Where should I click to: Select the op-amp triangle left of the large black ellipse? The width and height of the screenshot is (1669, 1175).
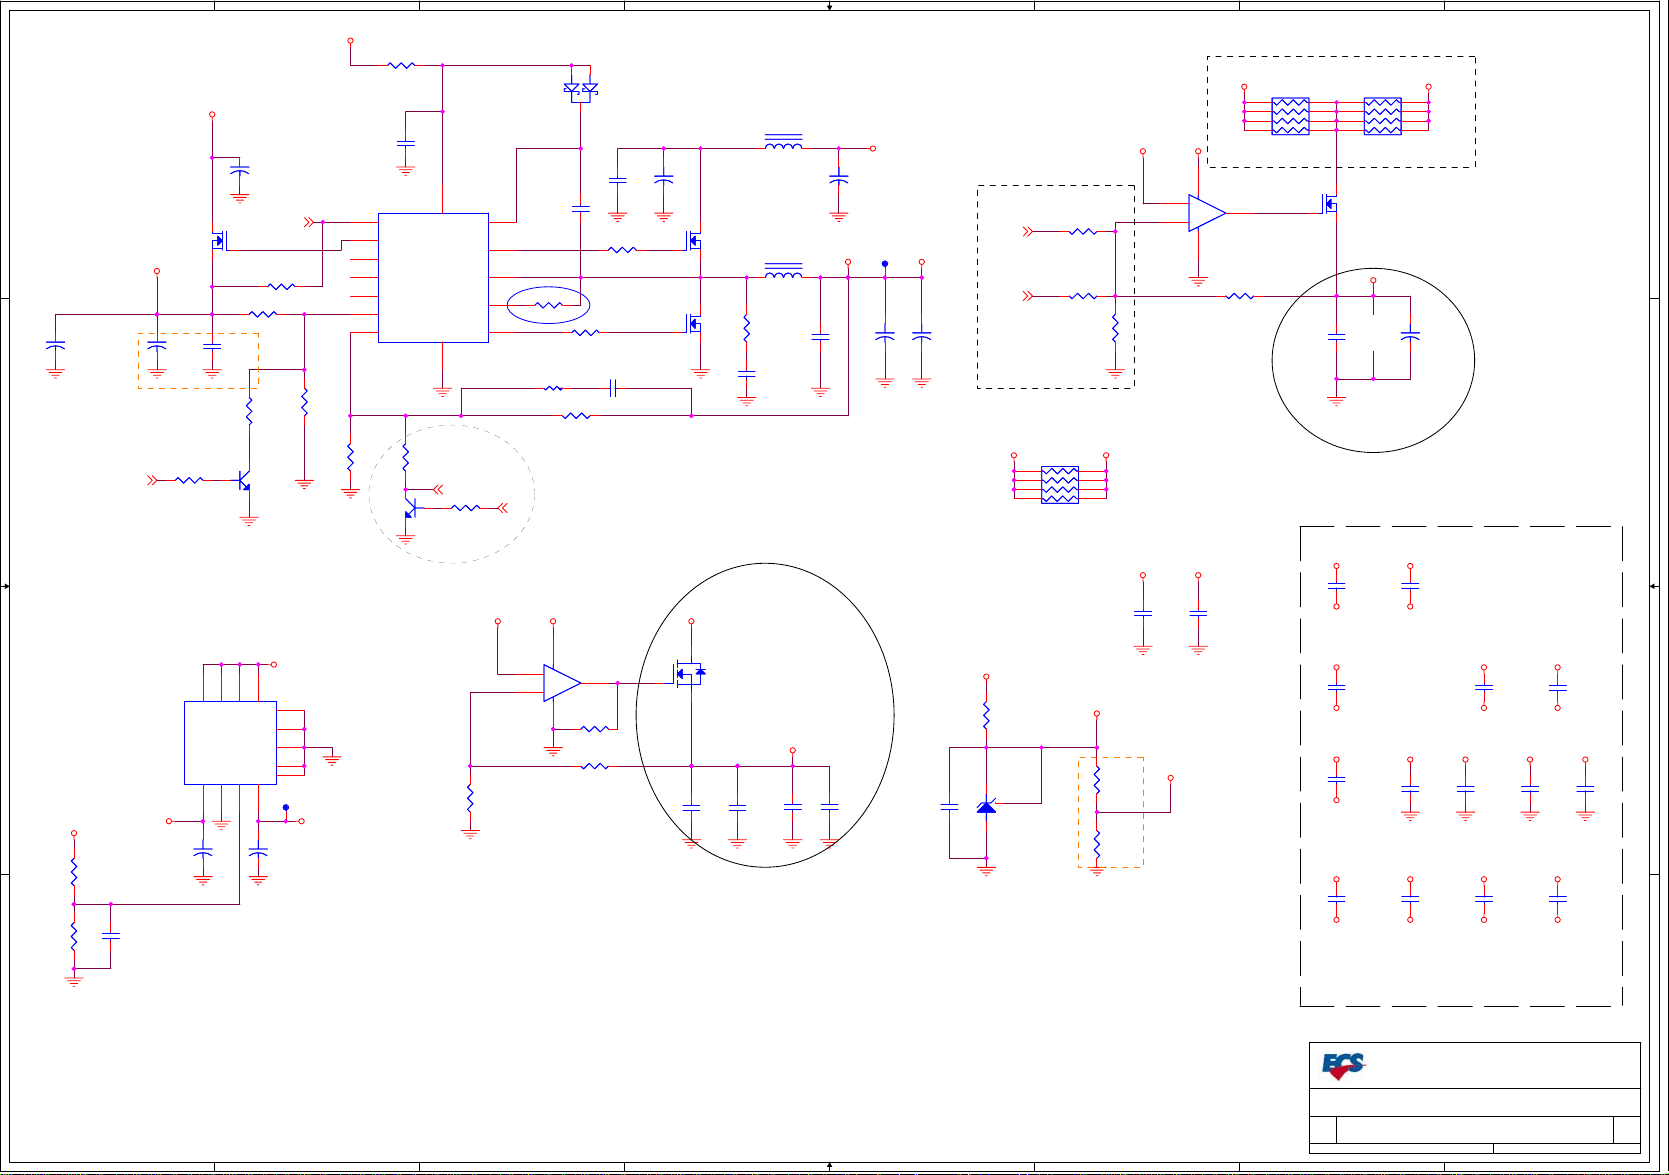click(562, 683)
